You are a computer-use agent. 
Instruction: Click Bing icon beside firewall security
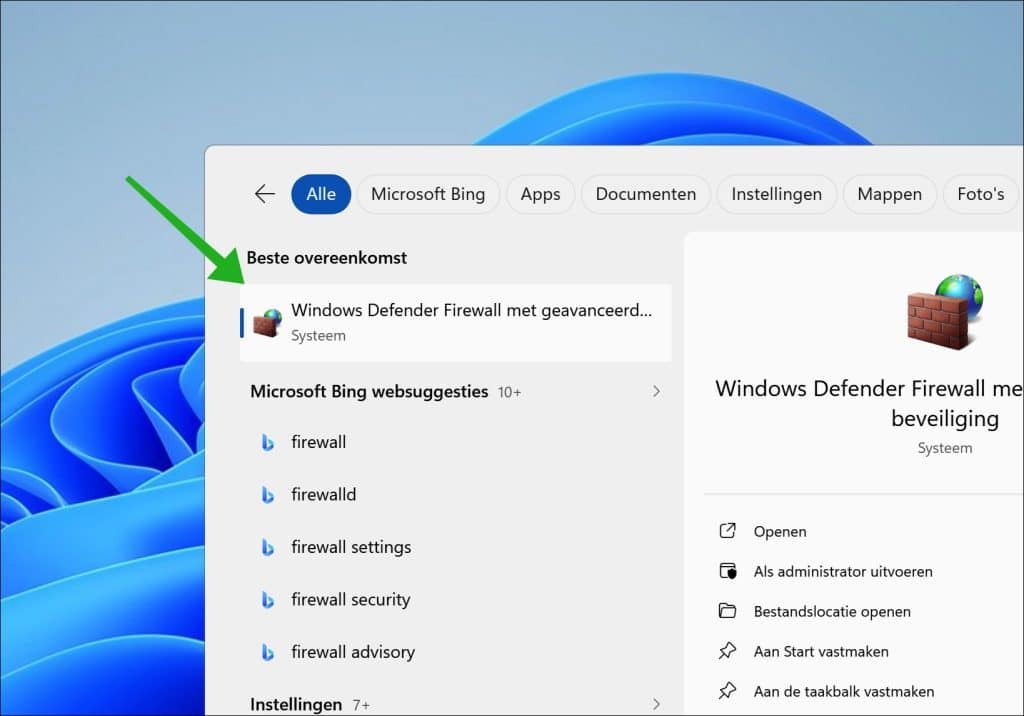(267, 600)
